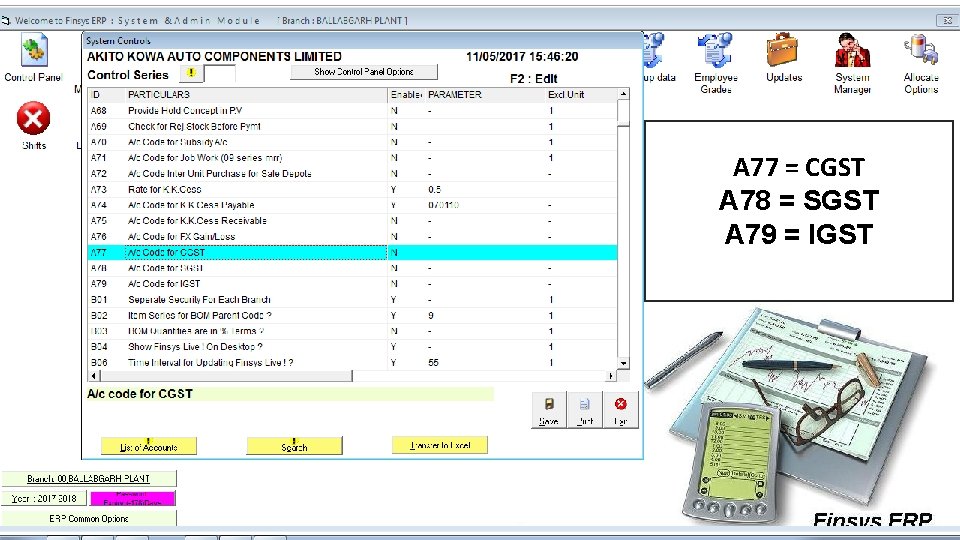Select row A69 Check for Rej Stock
The width and height of the screenshot is (960, 540).
click(353, 127)
